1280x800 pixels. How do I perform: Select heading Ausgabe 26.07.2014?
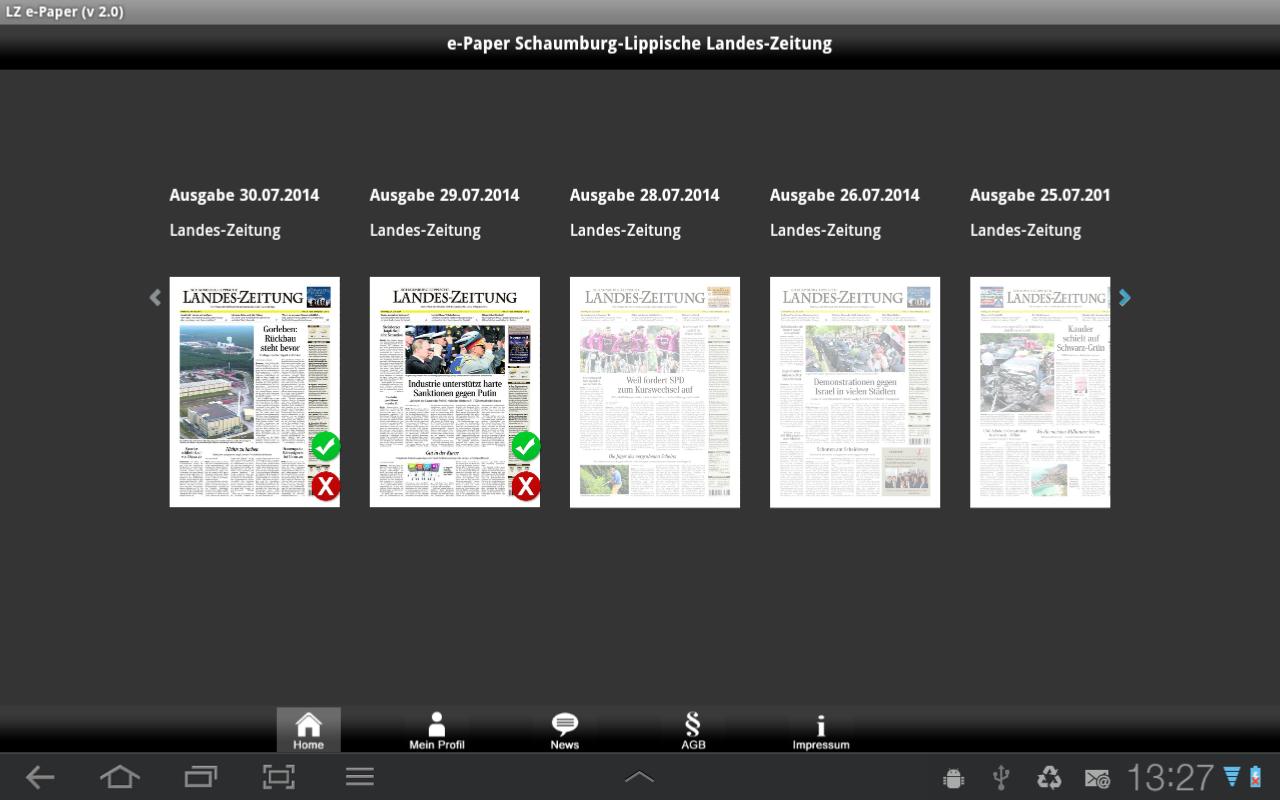(844, 195)
